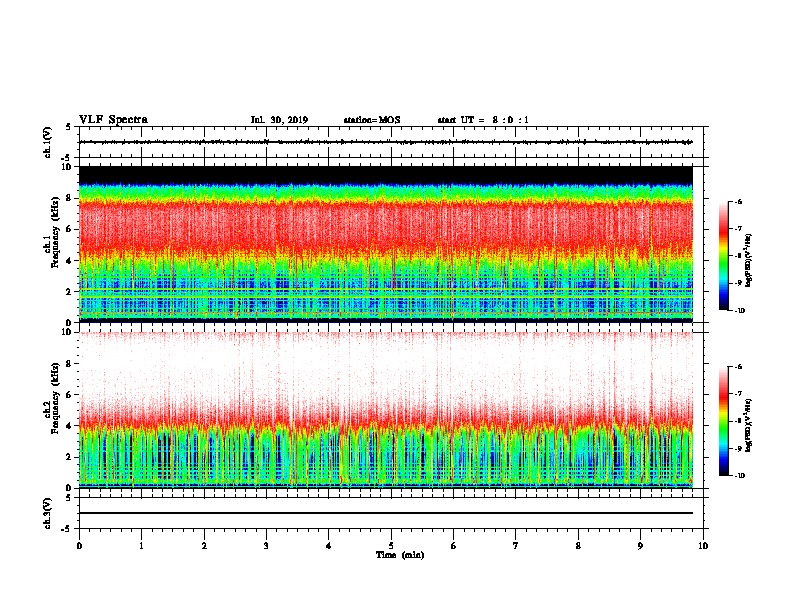Click the "-6" value on ch.2 colorbar
The height and width of the screenshot is (612, 792).
point(738,367)
